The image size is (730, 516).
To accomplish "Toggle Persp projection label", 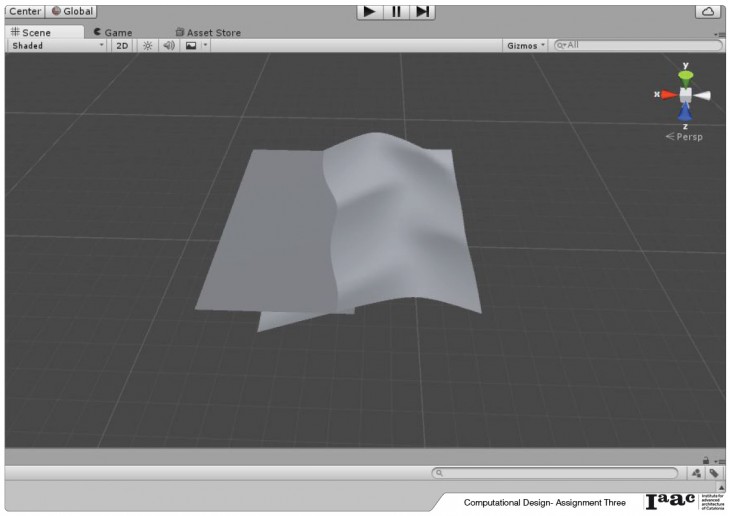I will (685, 137).
